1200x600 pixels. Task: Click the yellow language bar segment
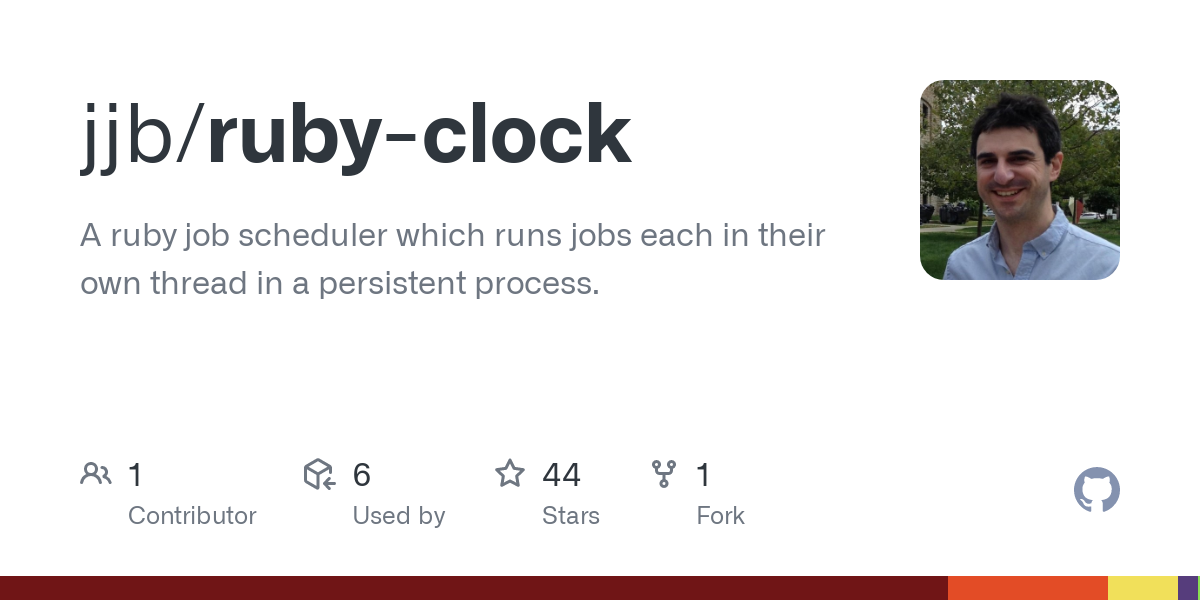[1143, 588]
